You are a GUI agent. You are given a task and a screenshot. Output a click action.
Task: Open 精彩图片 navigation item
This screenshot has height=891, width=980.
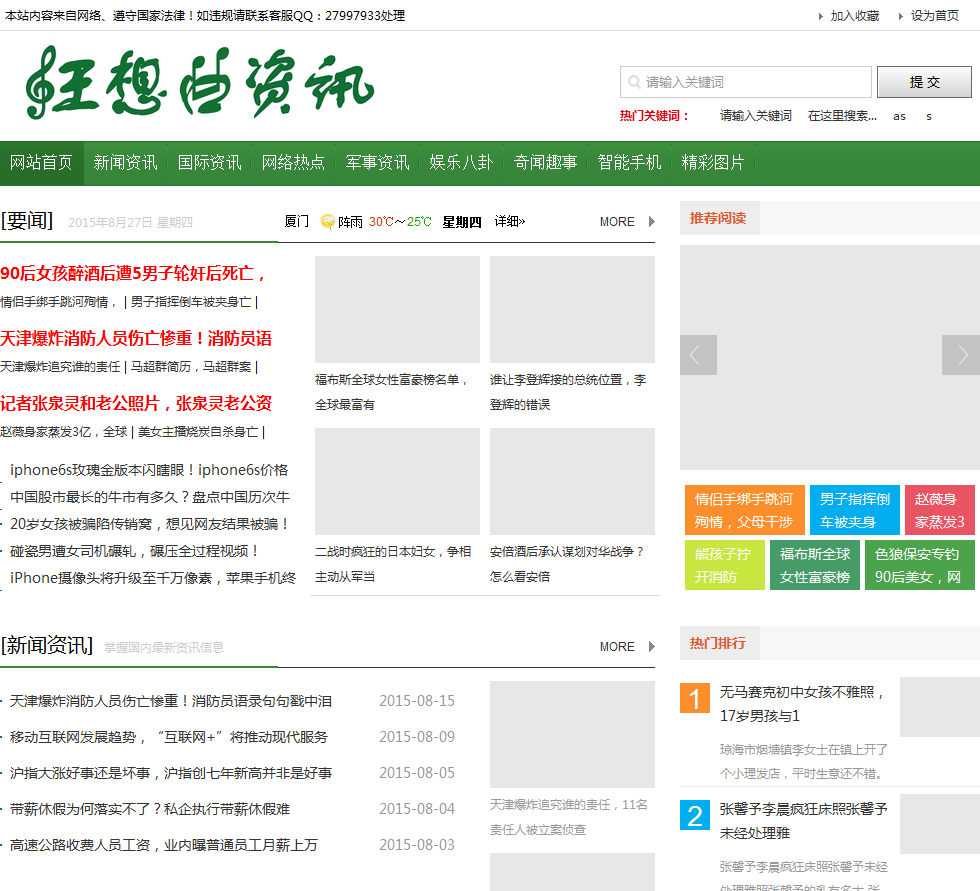[x=713, y=162]
